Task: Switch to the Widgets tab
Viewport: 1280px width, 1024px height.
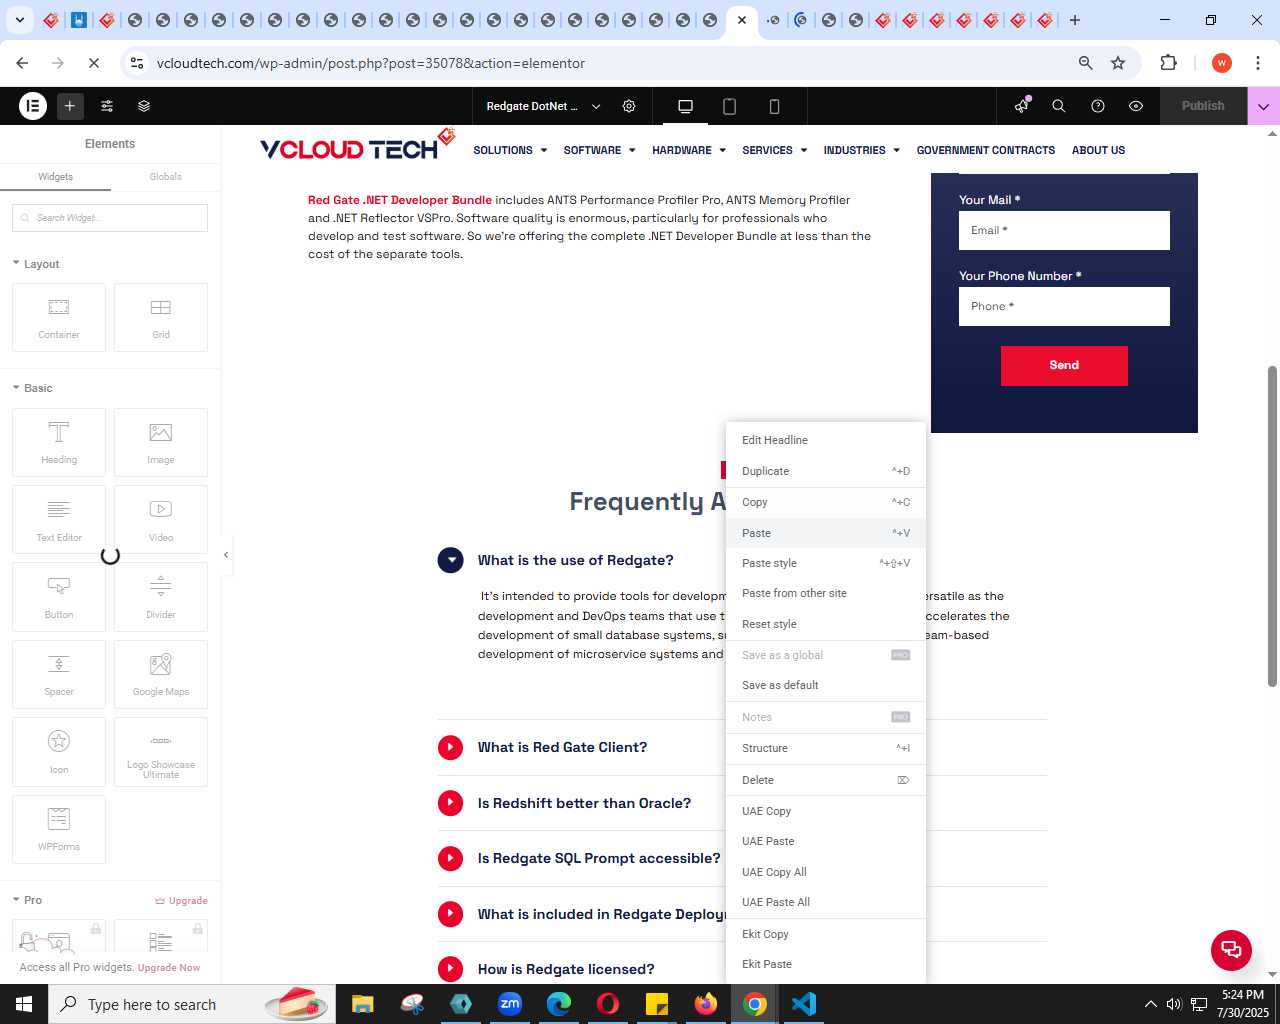Action: (55, 177)
